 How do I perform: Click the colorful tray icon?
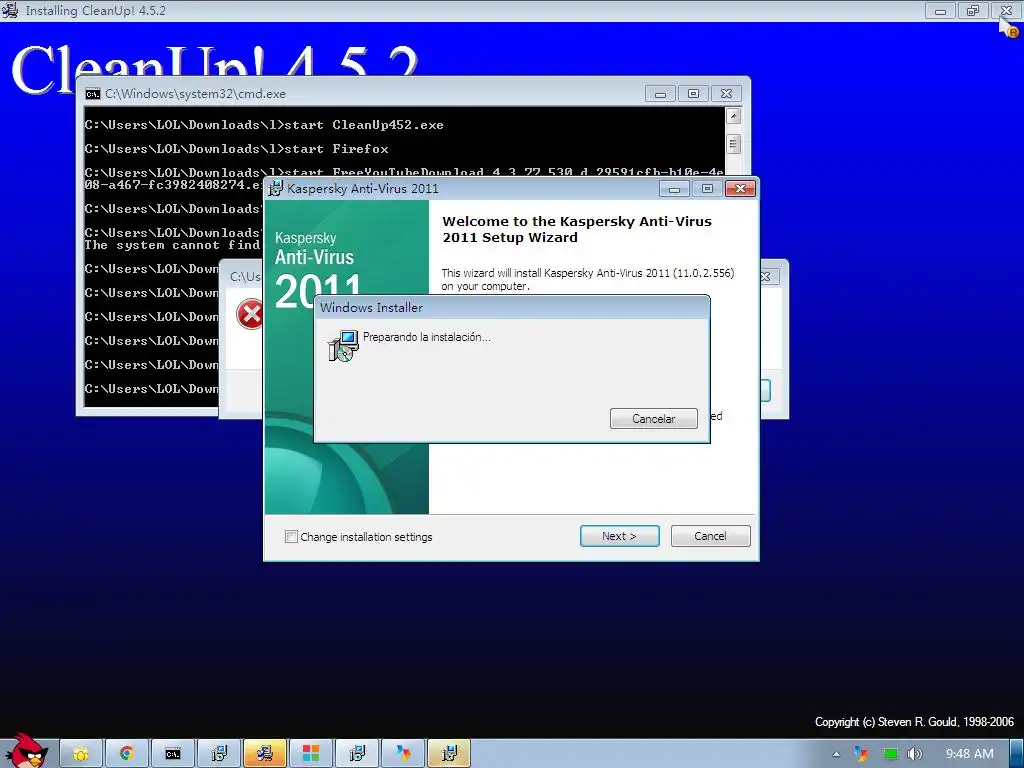click(x=861, y=754)
